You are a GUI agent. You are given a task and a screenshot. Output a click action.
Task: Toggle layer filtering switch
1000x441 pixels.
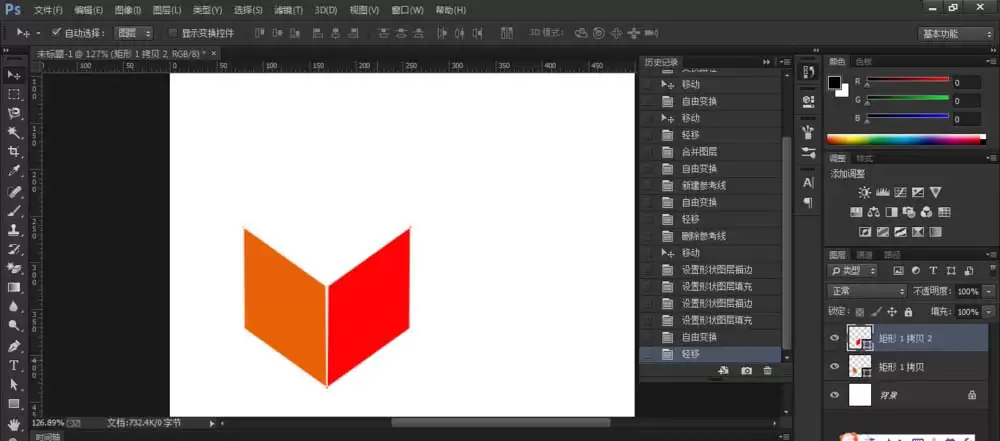[x=992, y=269]
